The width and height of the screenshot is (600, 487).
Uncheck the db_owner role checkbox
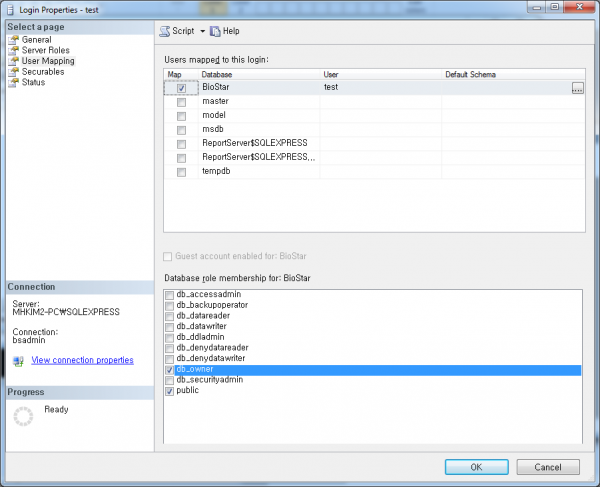pos(169,370)
